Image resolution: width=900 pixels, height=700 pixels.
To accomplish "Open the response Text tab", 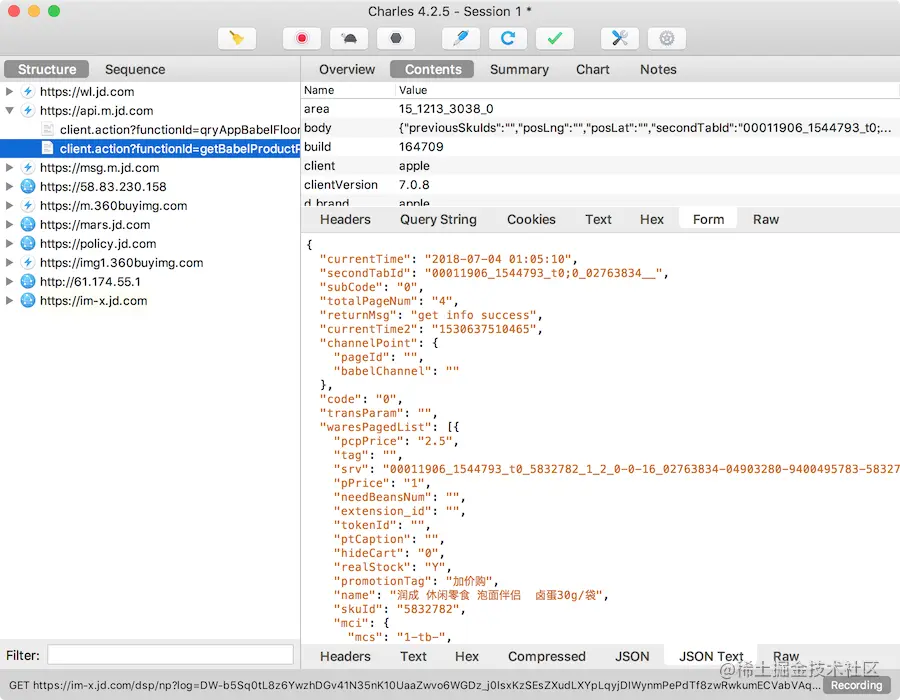I will (x=413, y=656).
